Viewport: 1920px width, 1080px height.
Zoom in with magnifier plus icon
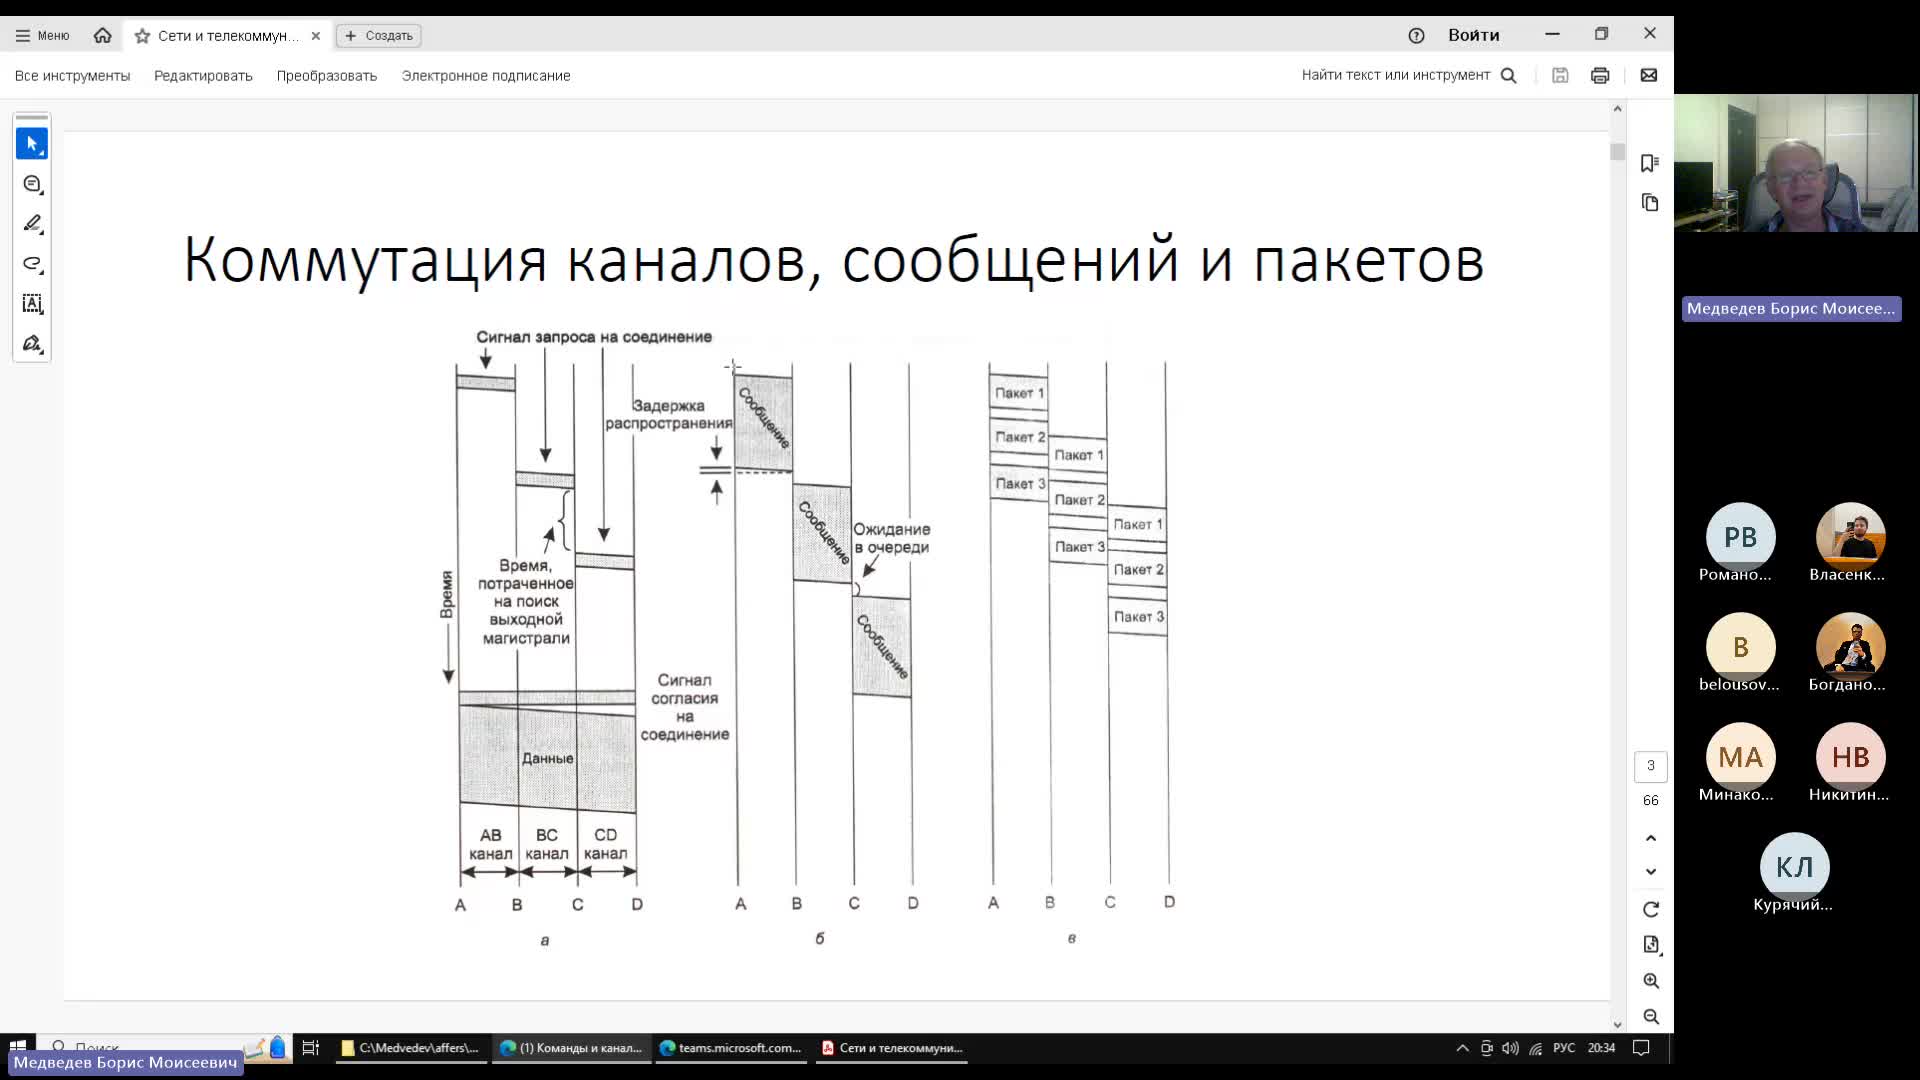(x=1651, y=981)
